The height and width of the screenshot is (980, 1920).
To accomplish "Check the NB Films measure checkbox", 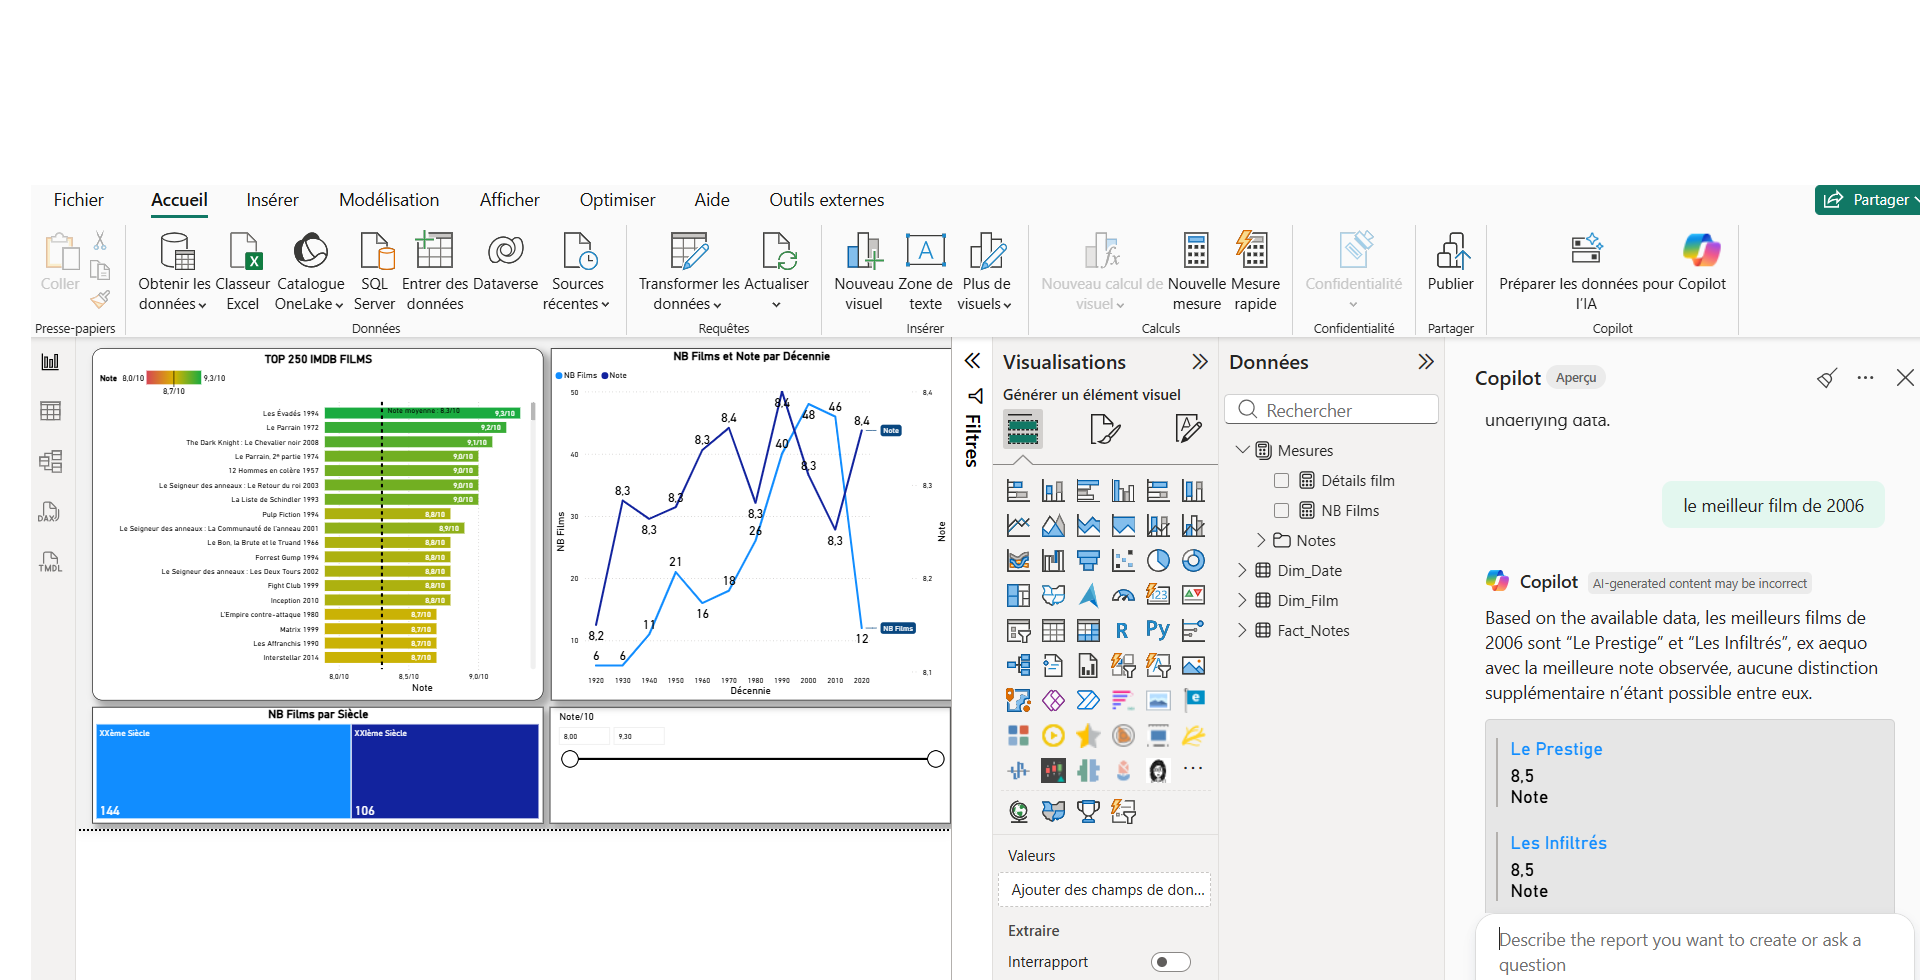I will point(1281,511).
